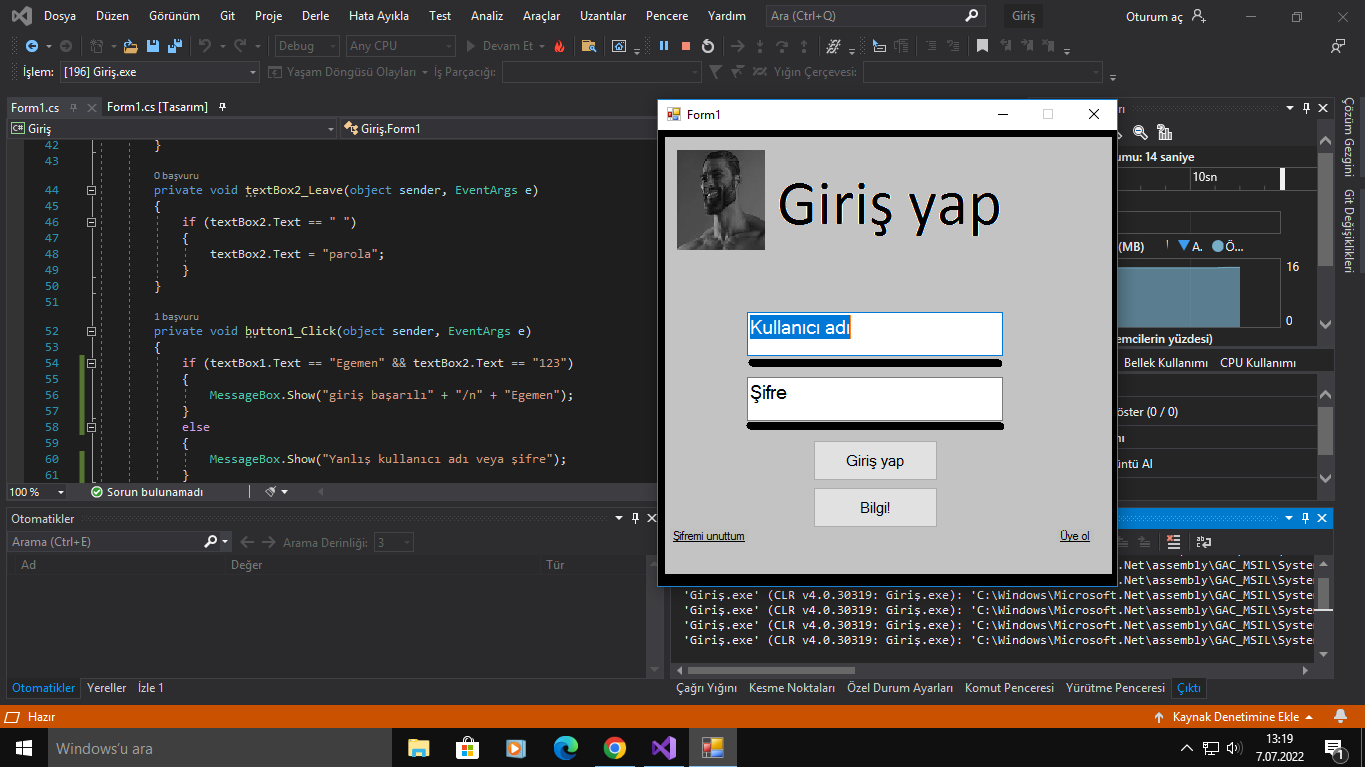
Task: Expand the editor zoom level 100% dropdown
Action: (x=61, y=492)
